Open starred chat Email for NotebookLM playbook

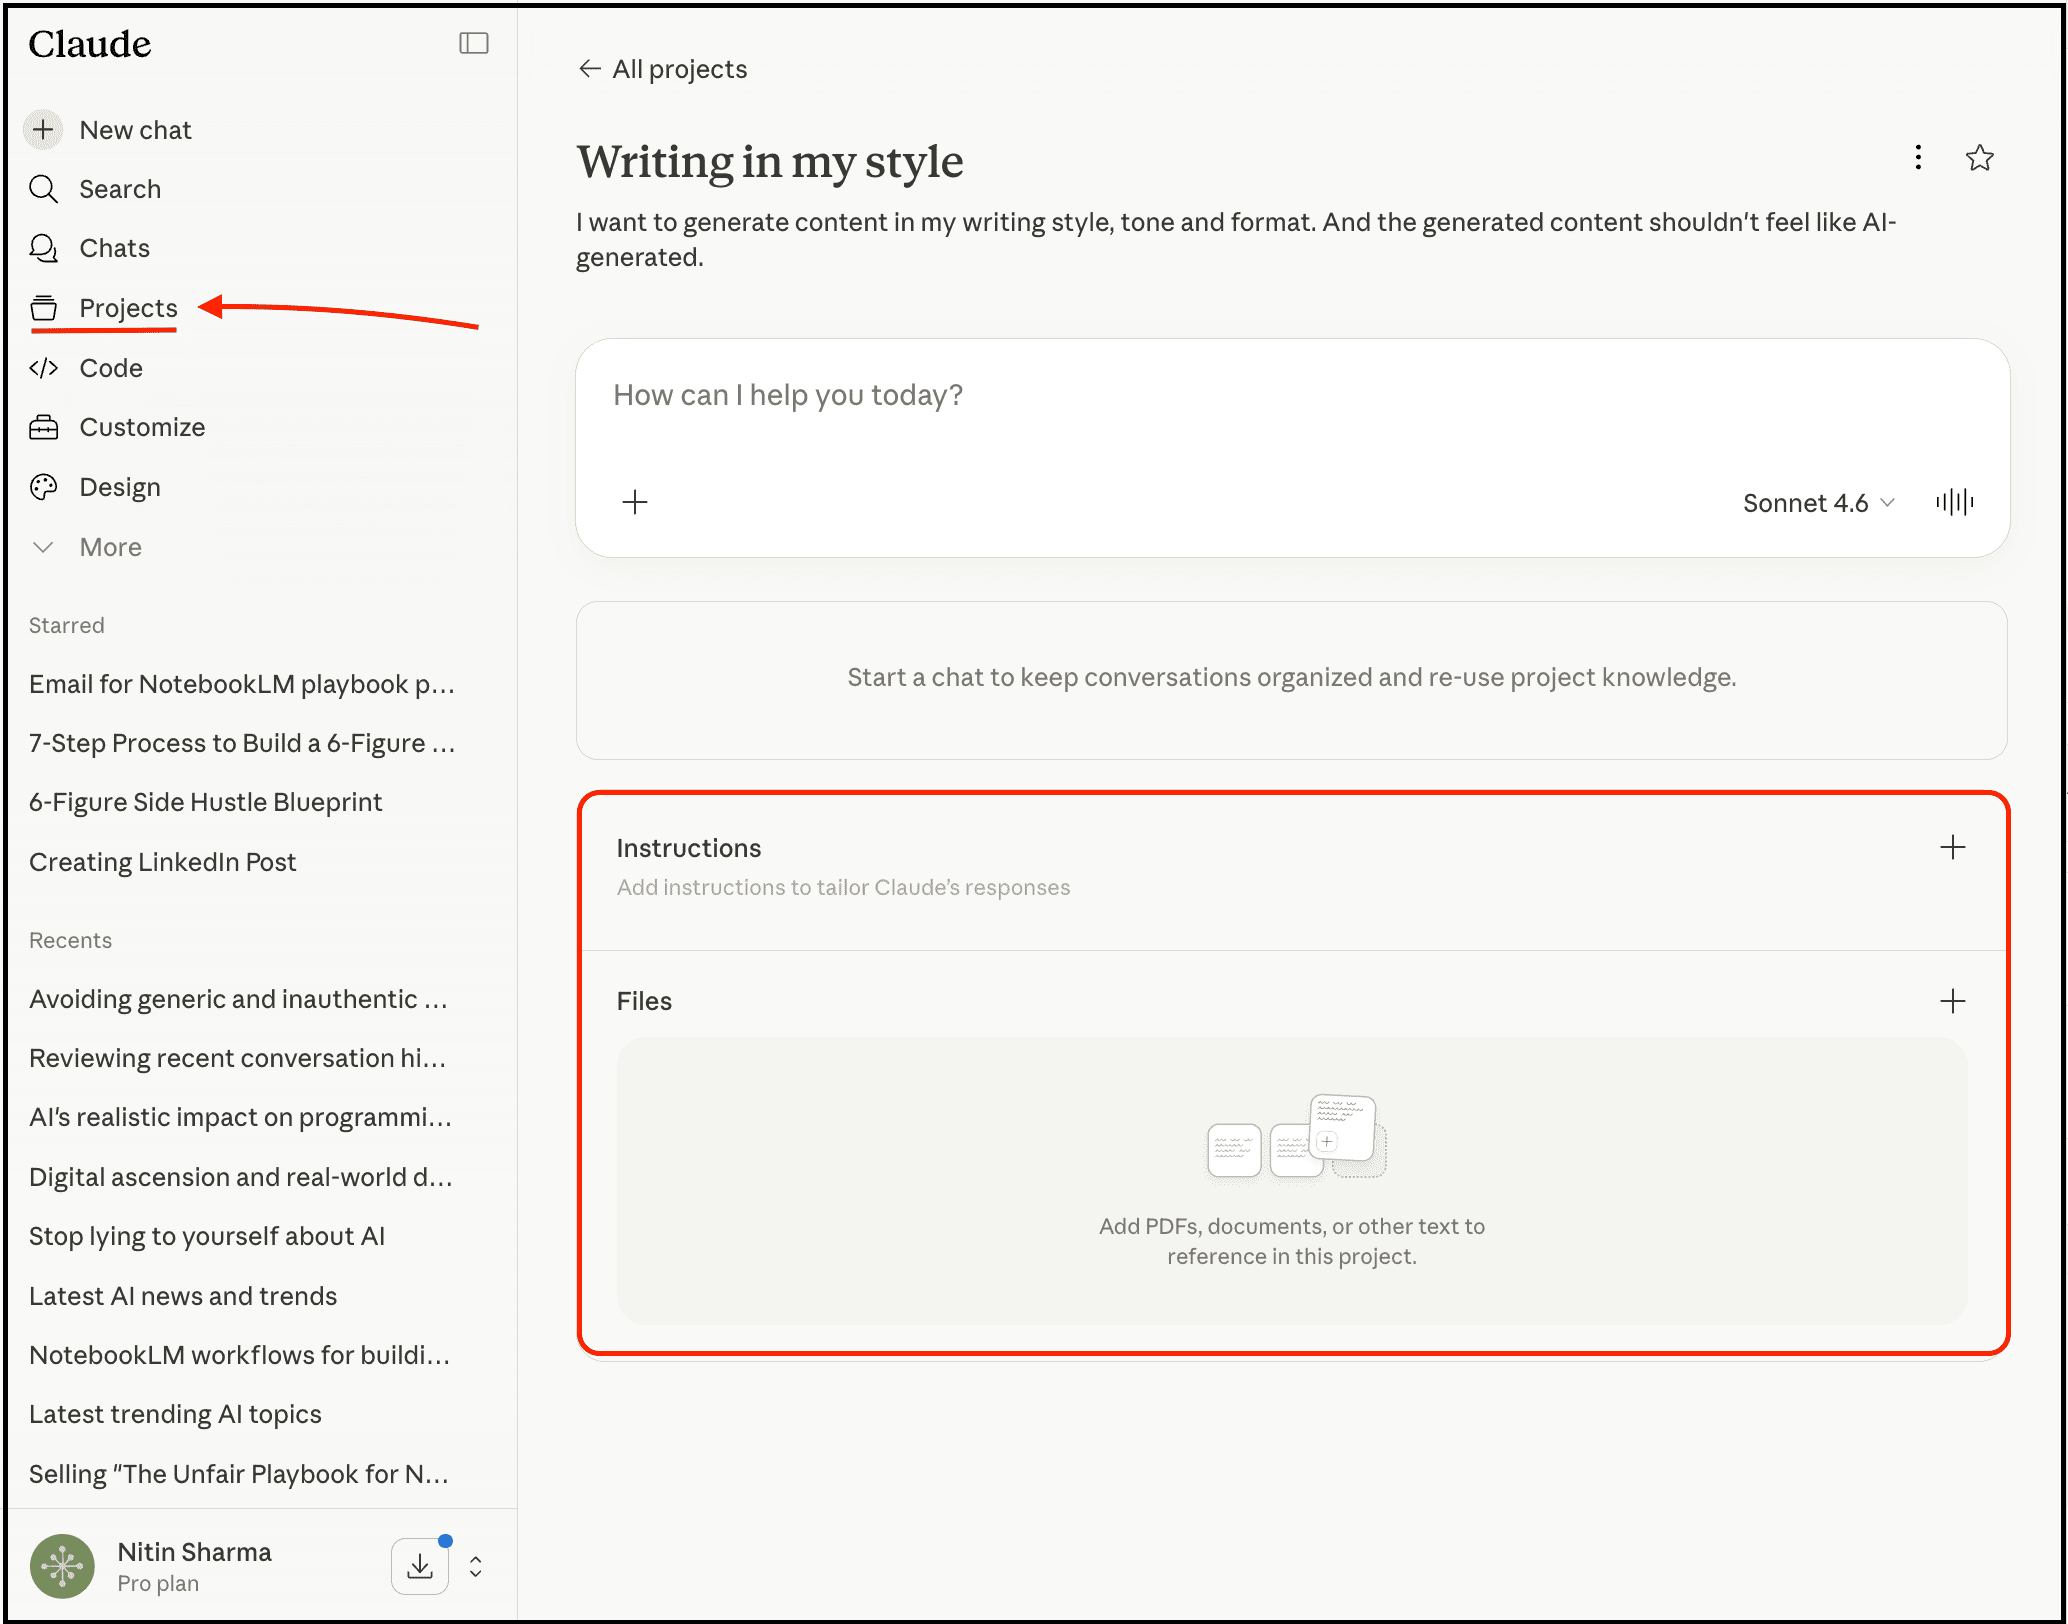tap(242, 684)
